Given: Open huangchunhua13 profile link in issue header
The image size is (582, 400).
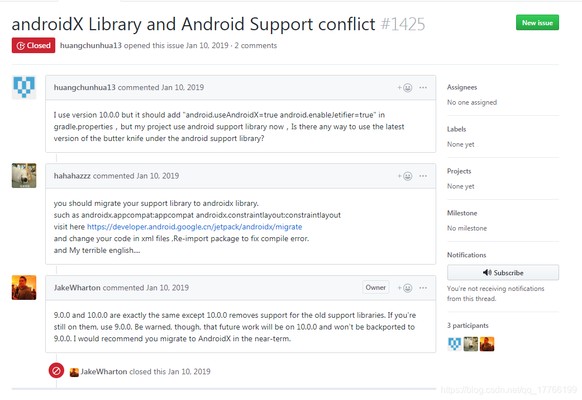Looking at the screenshot, I should (91, 45).
